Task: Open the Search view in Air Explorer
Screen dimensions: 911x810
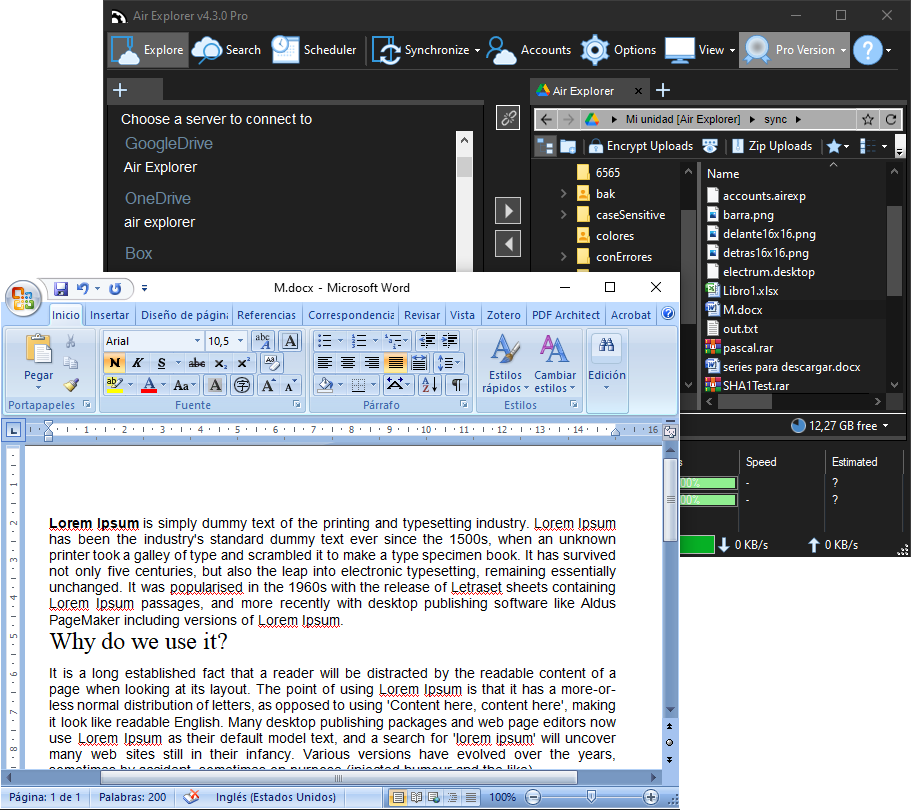Action: pyautogui.click(x=227, y=50)
